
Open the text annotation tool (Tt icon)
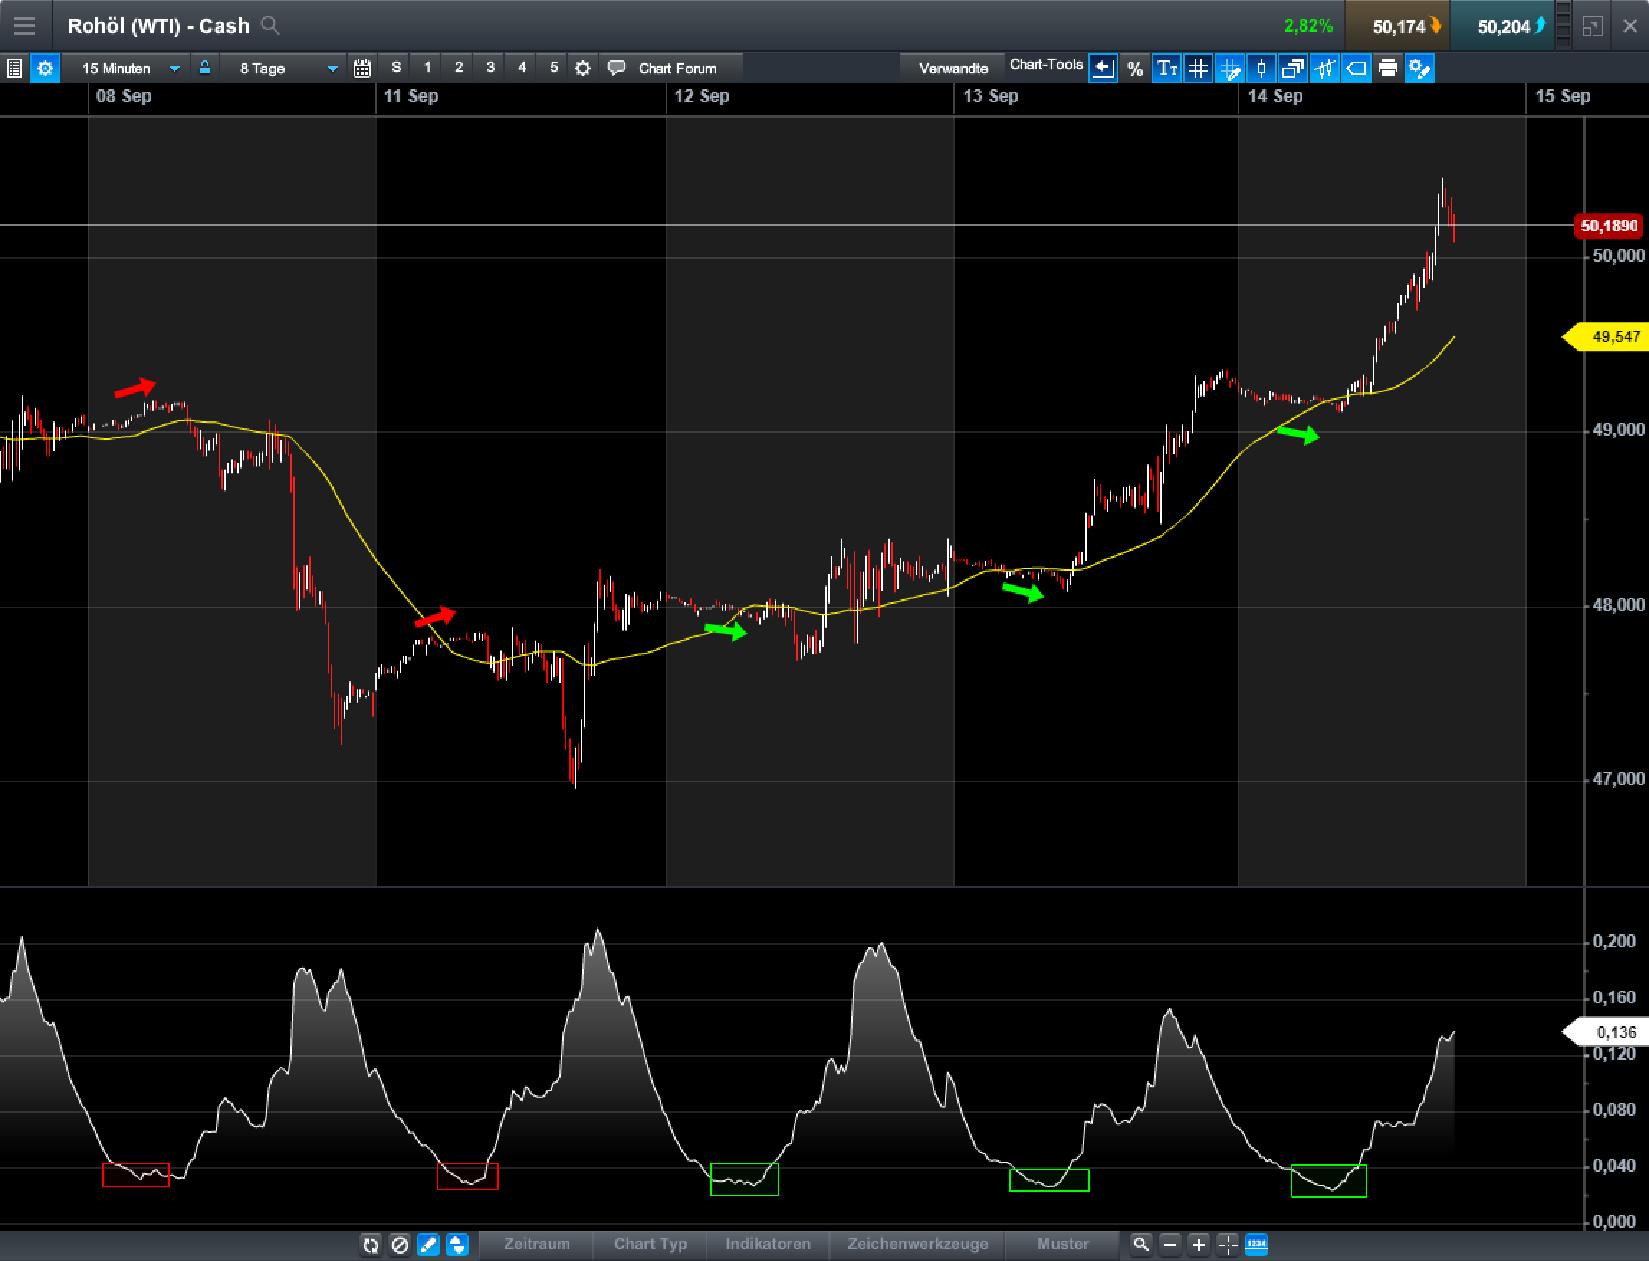point(1167,68)
